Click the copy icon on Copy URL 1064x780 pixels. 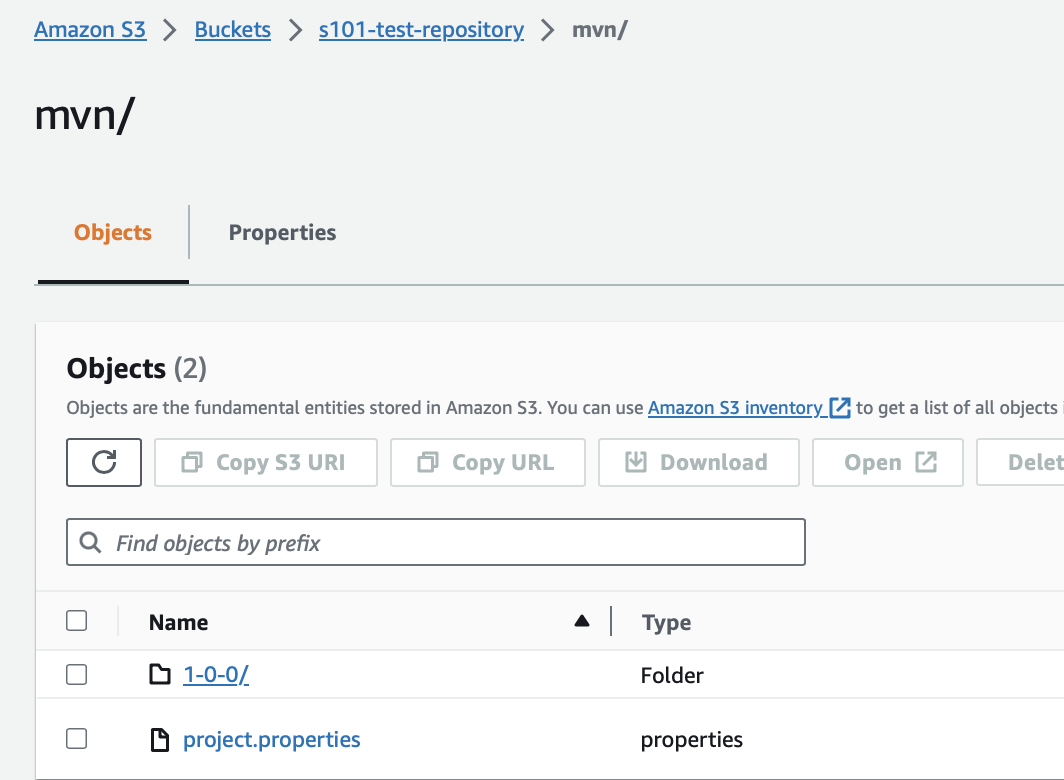pos(428,462)
